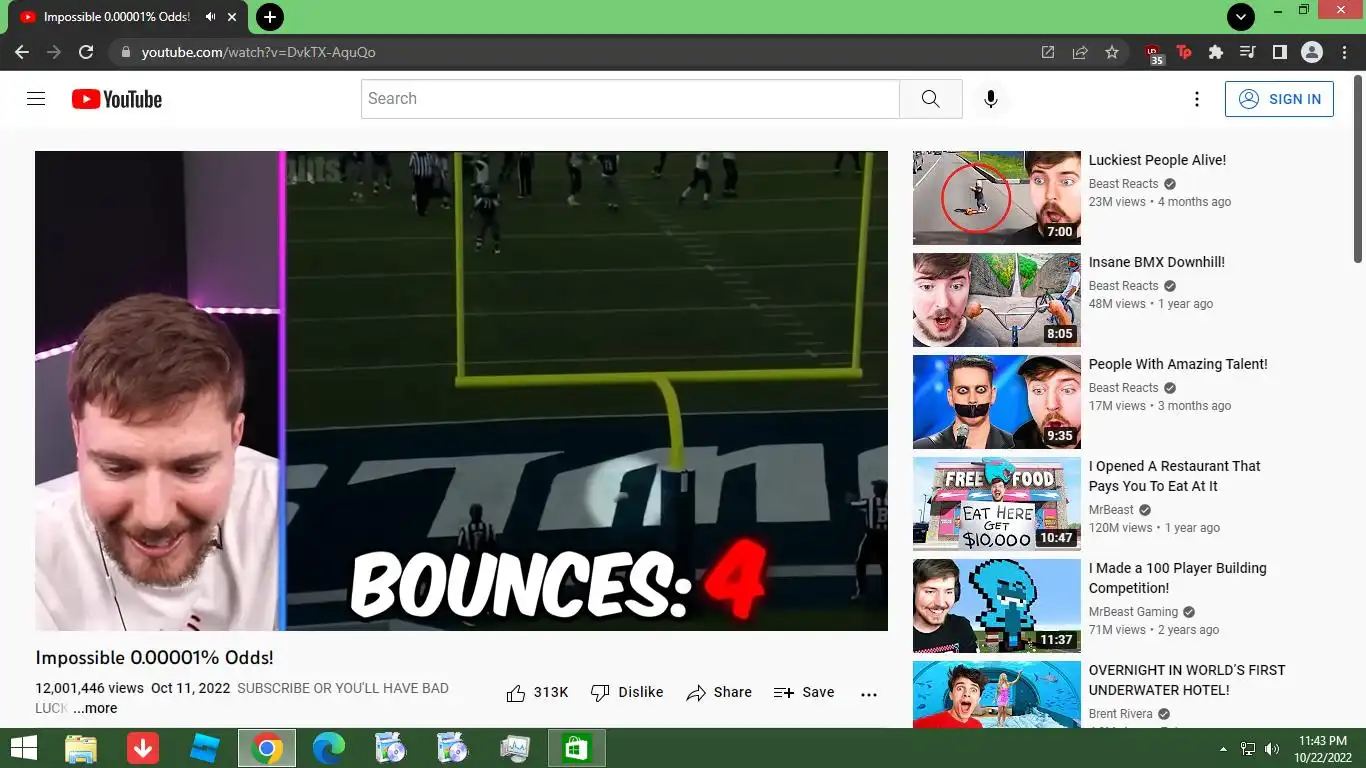Open the red Tp extension
The height and width of the screenshot is (768, 1366).
(1184, 52)
